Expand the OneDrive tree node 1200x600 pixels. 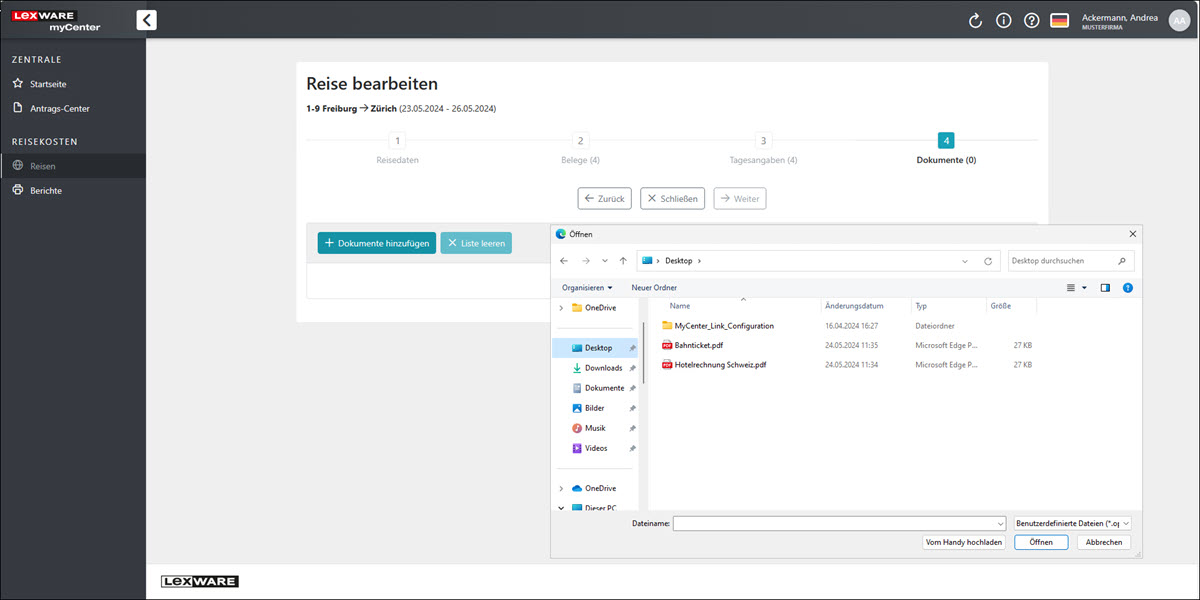[x=561, y=308]
